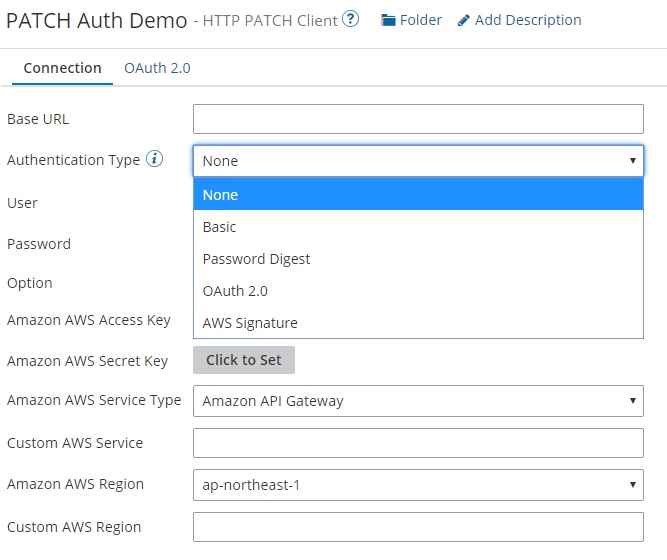Choose Basic authentication option
Image resolution: width=667 pixels, height=560 pixels.
pos(417,227)
